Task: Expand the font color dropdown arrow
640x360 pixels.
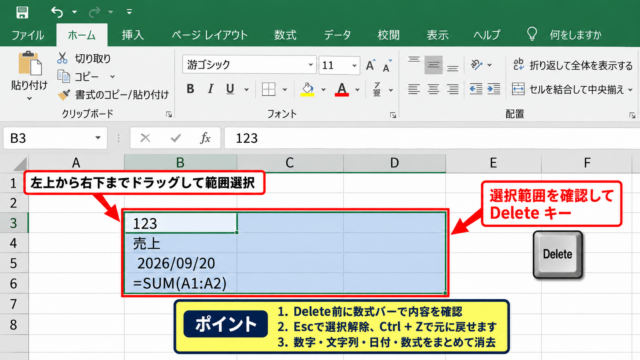Action: 357,89
